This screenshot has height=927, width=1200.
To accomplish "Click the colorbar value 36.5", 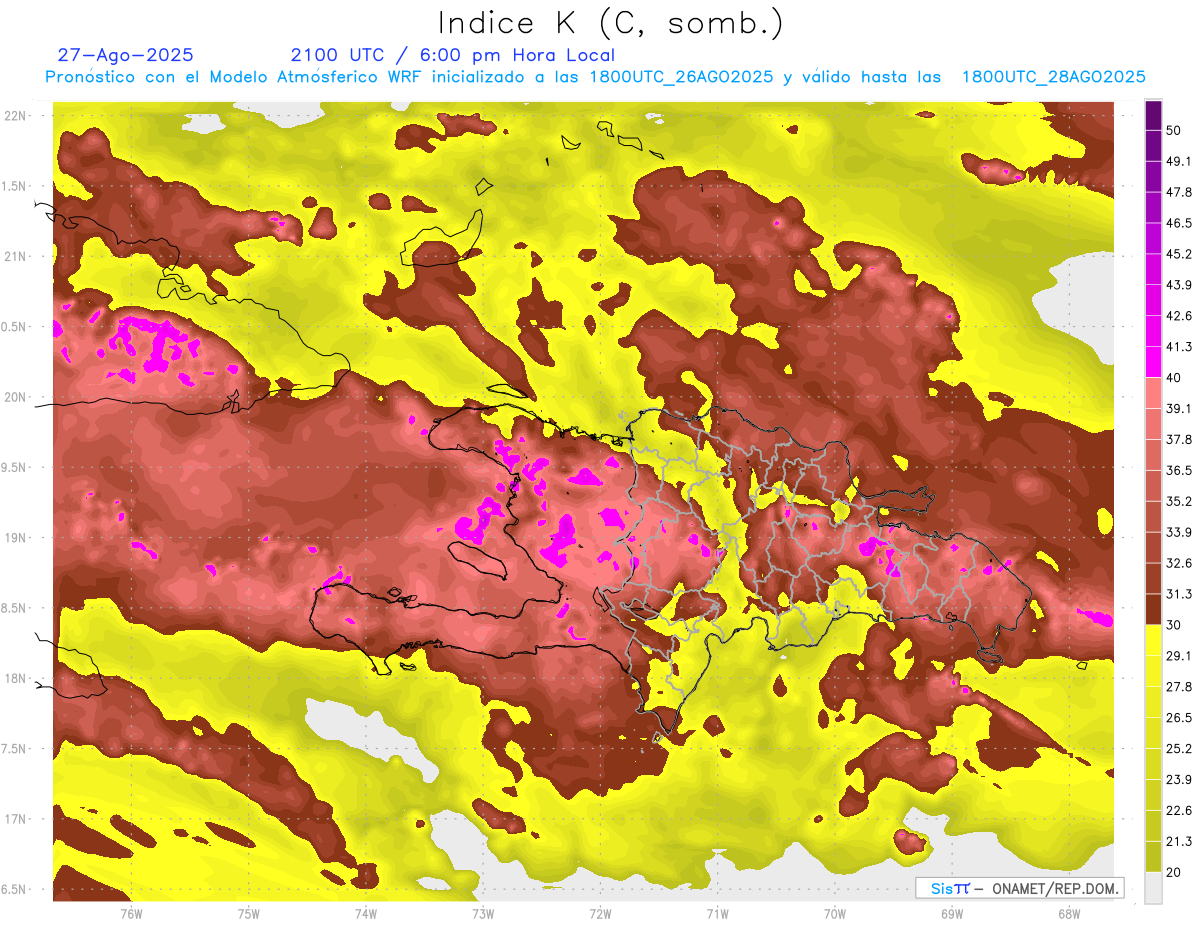I will pyautogui.click(x=1178, y=470).
